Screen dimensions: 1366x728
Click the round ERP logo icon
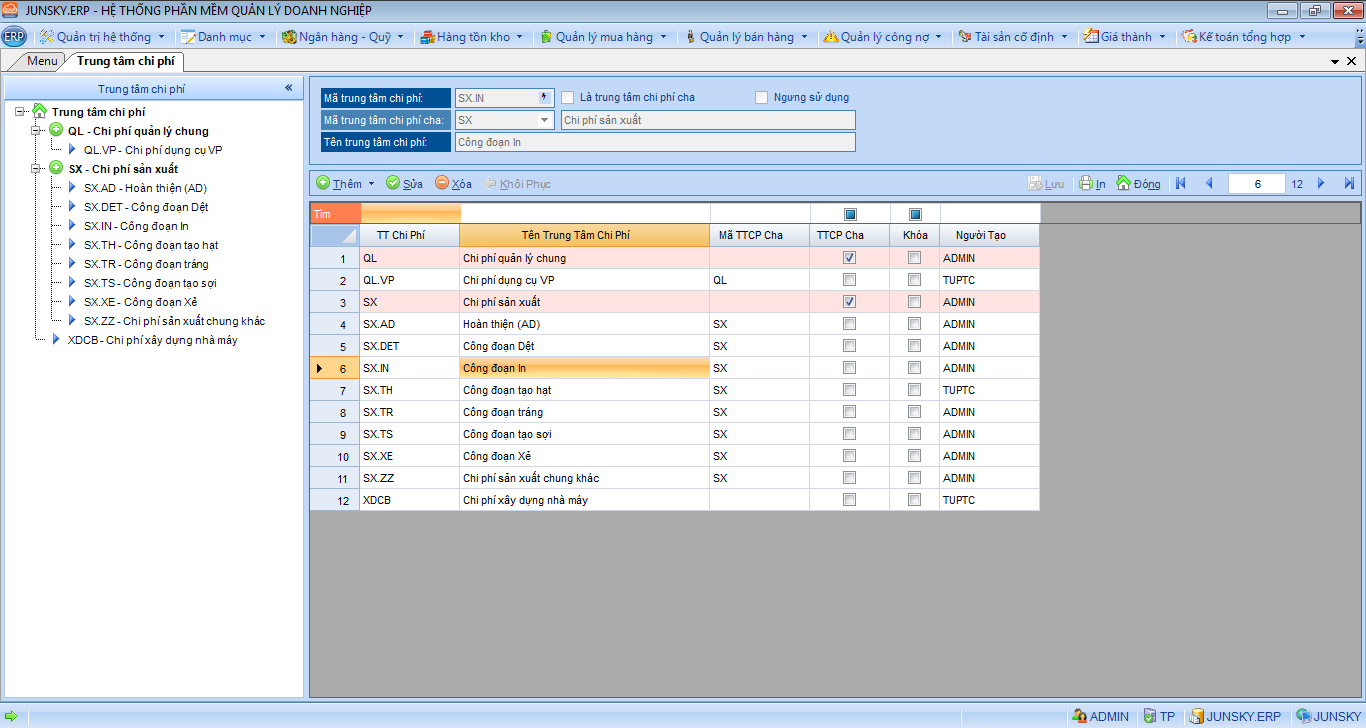click(x=14, y=37)
